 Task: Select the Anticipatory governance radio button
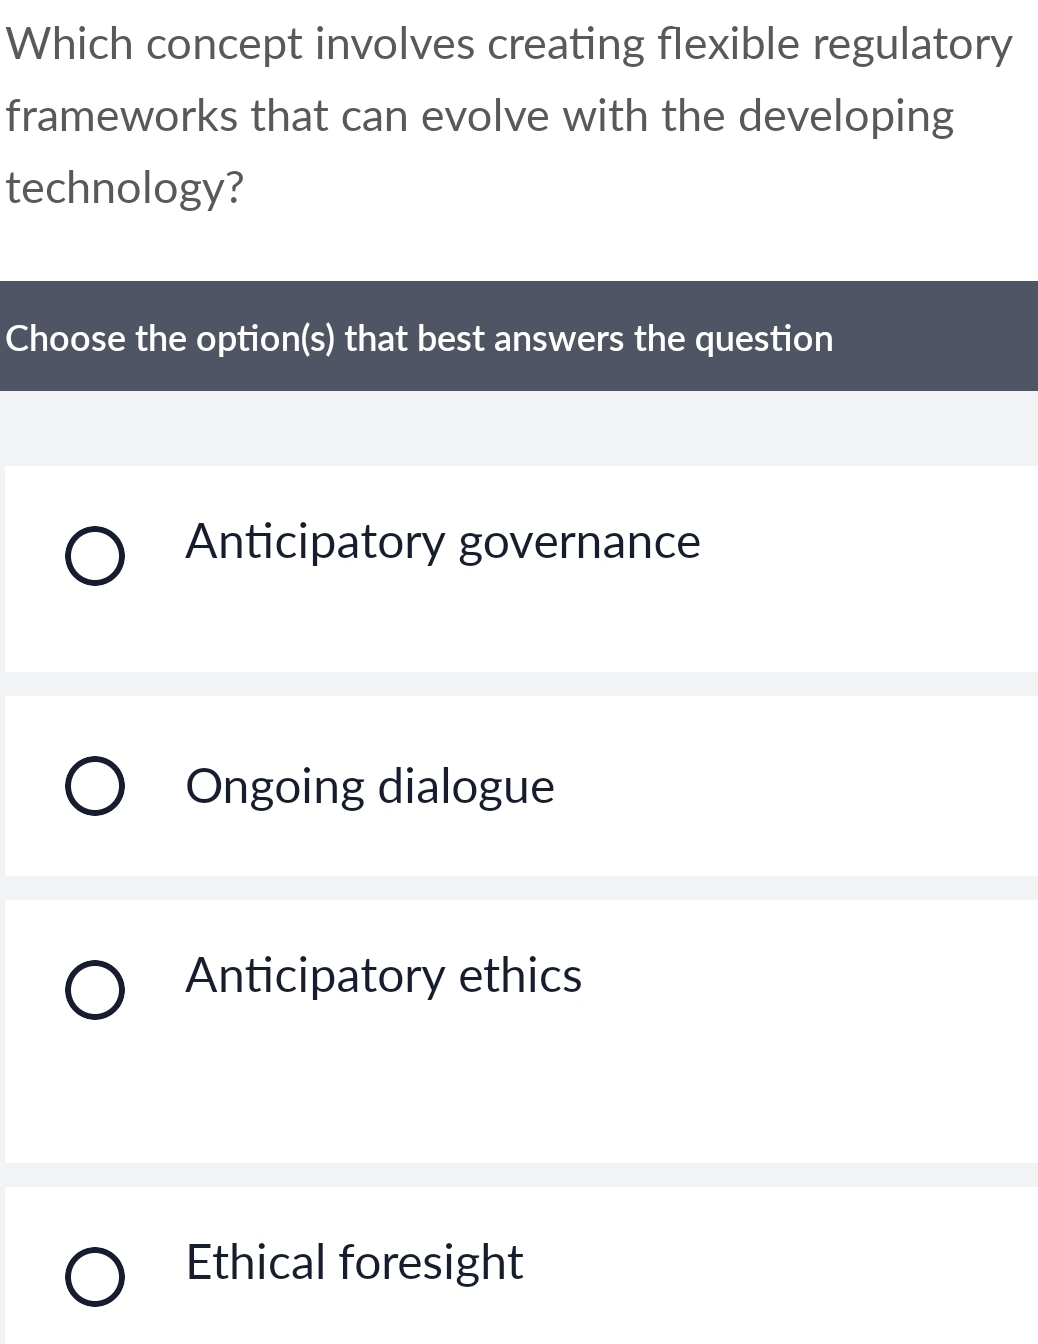(x=95, y=556)
